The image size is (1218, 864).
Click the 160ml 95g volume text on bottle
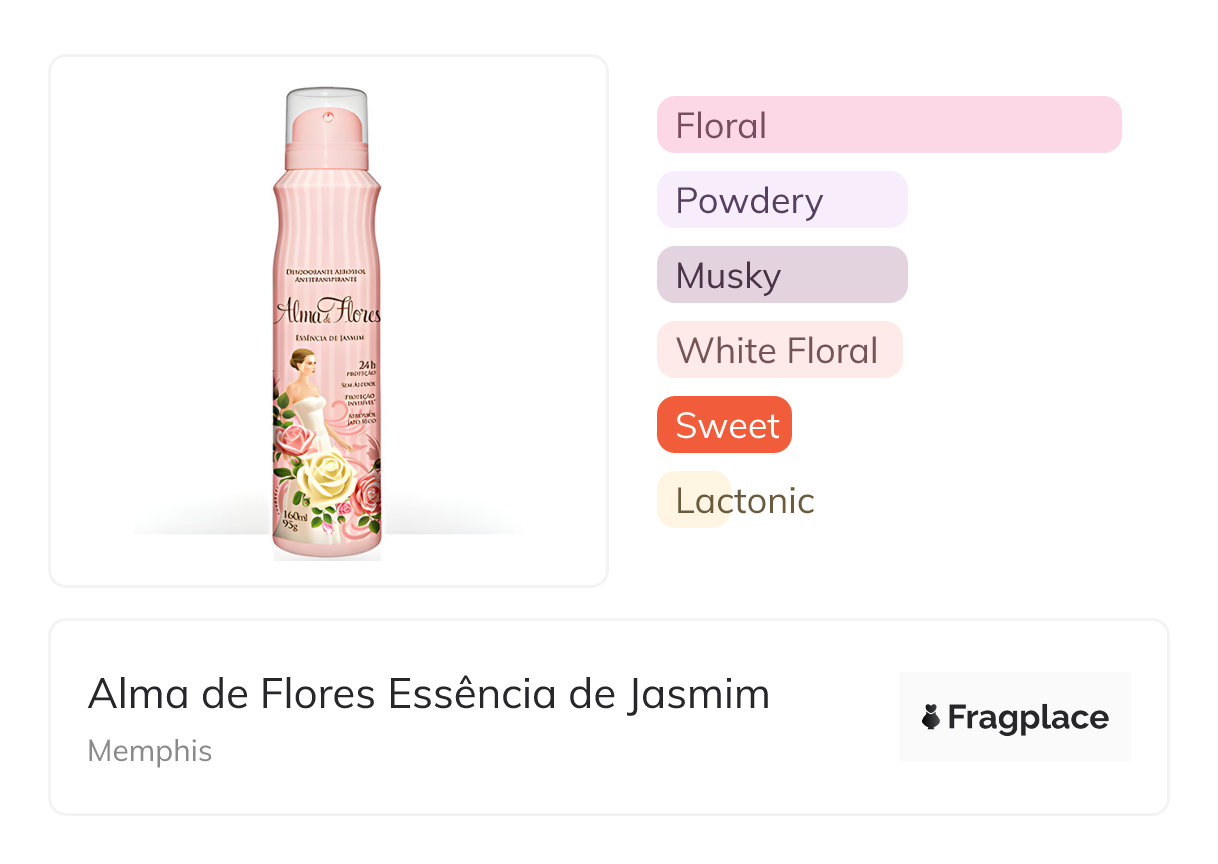(294, 521)
